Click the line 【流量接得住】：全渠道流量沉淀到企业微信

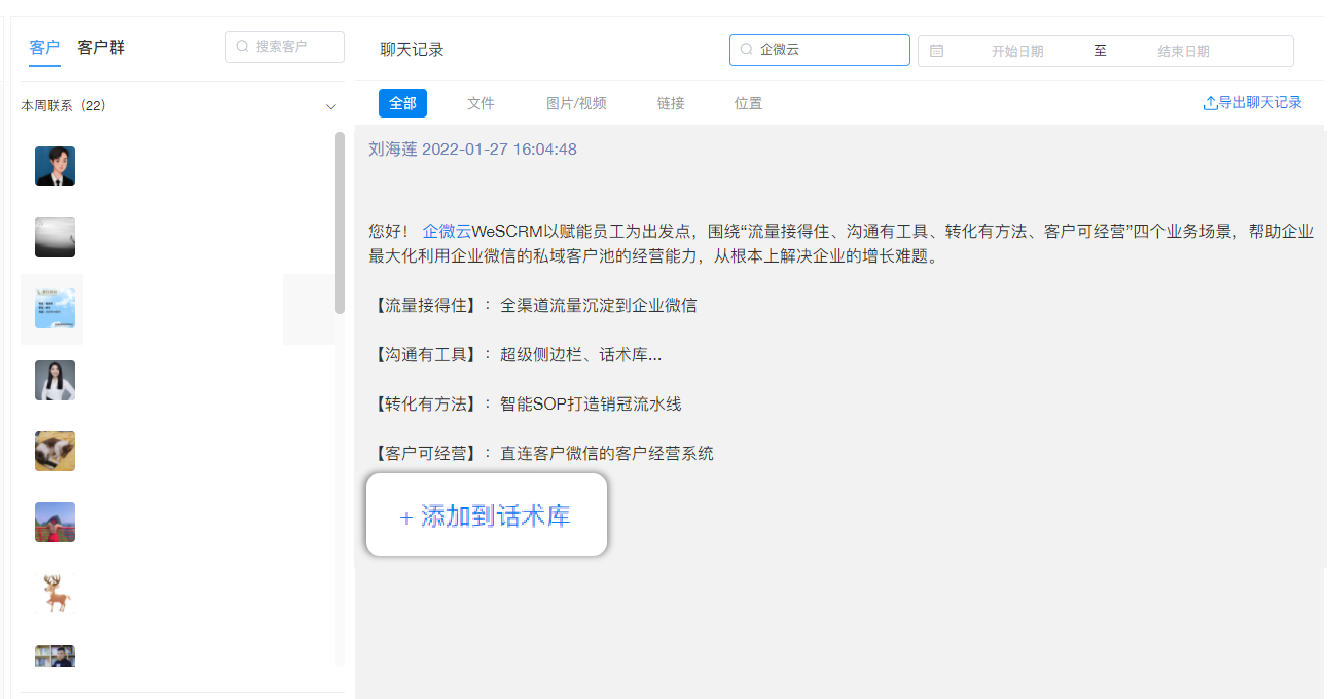[536, 305]
